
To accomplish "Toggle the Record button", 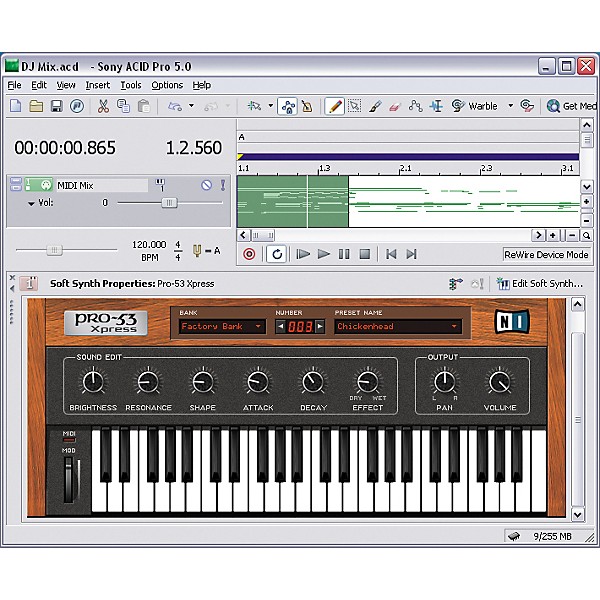I will coord(249,254).
